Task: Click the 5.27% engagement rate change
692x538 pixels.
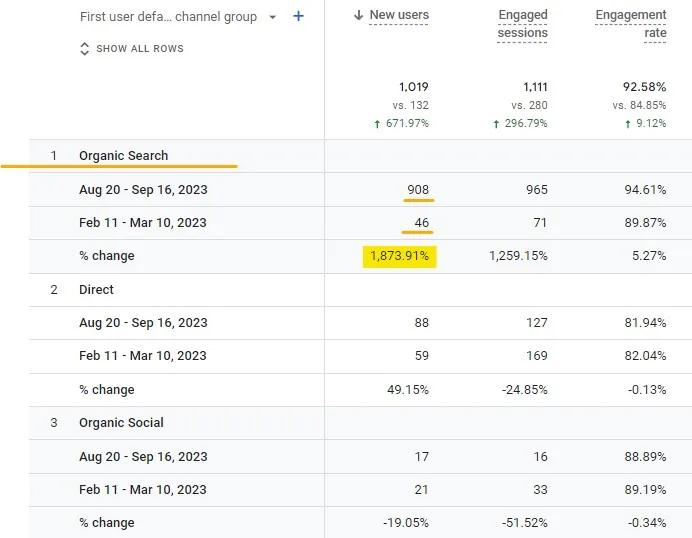Action: click(649, 256)
